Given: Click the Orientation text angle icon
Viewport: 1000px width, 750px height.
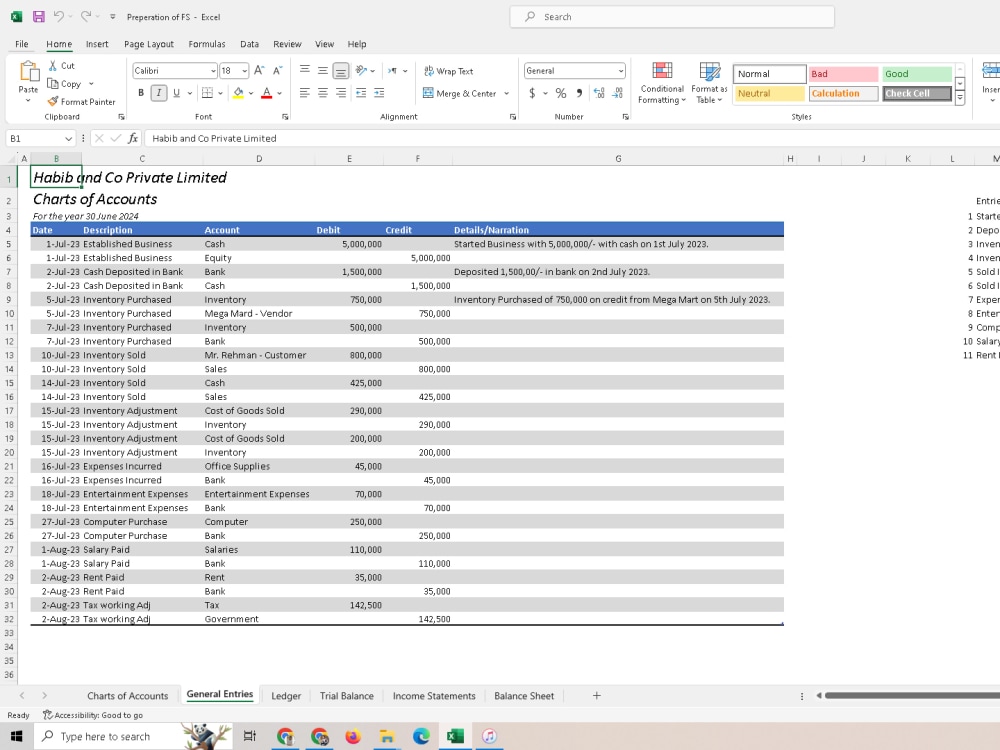Looking at the screenshot, I should pos(361,70).
